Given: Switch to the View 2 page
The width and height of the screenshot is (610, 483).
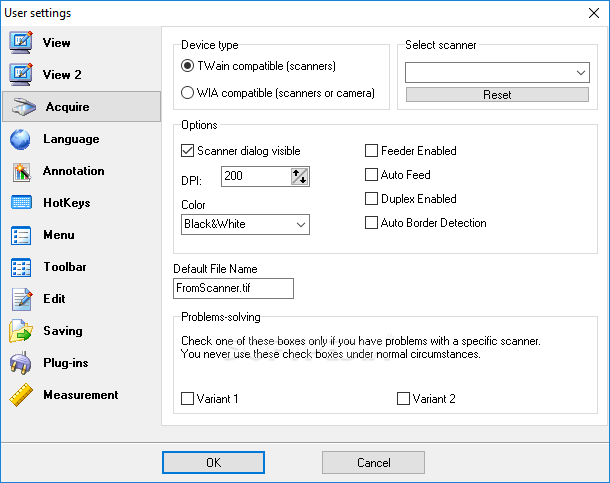Looking at the screenshot, I should (x=62, y=75).
